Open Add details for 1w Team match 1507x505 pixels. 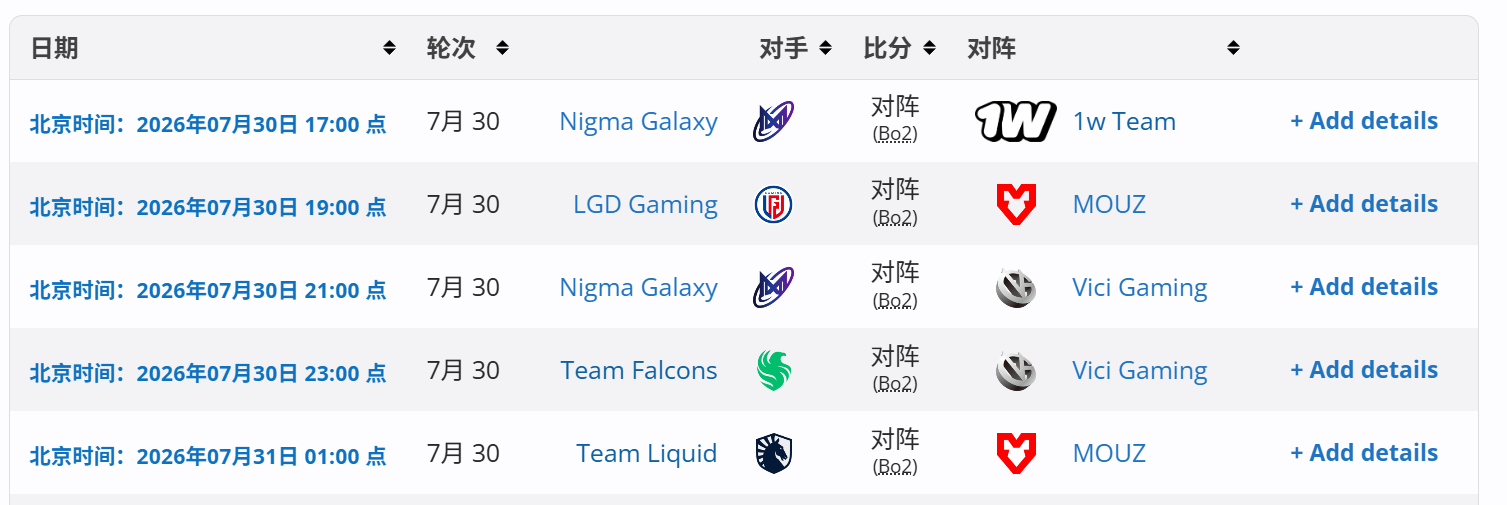point(1364,121)
